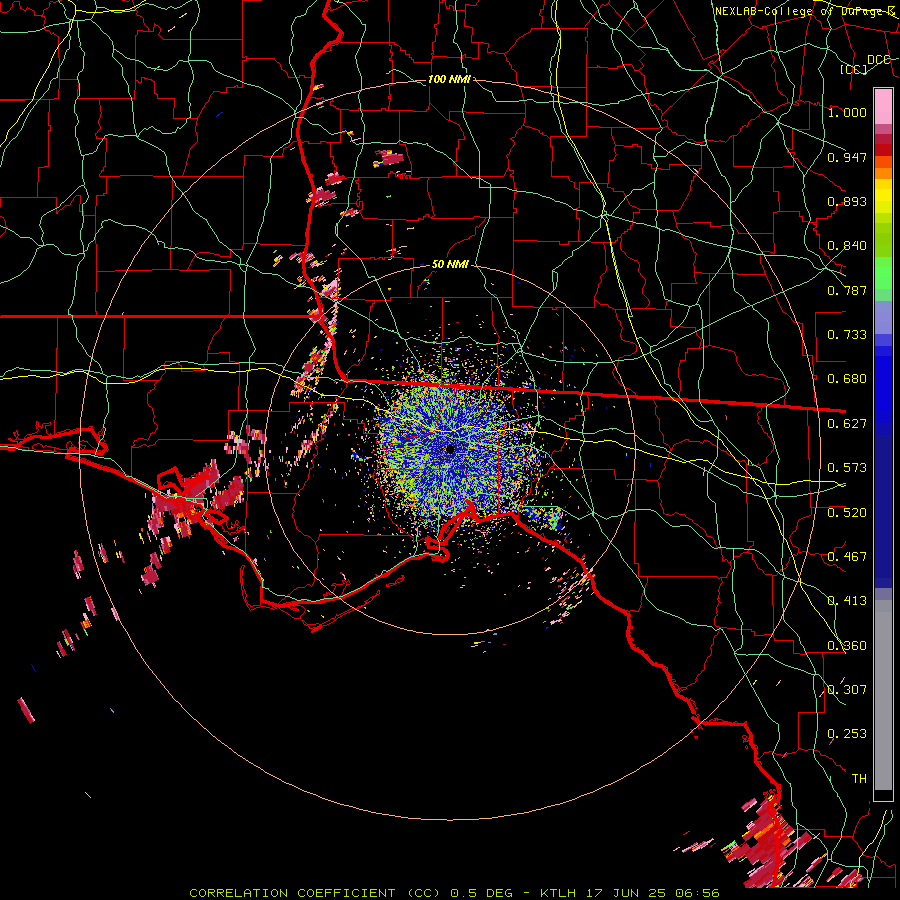Viewport: 900px width, 900px height.
Task: Select the 0.573 scale value
Action: click(x=847, y=468)
